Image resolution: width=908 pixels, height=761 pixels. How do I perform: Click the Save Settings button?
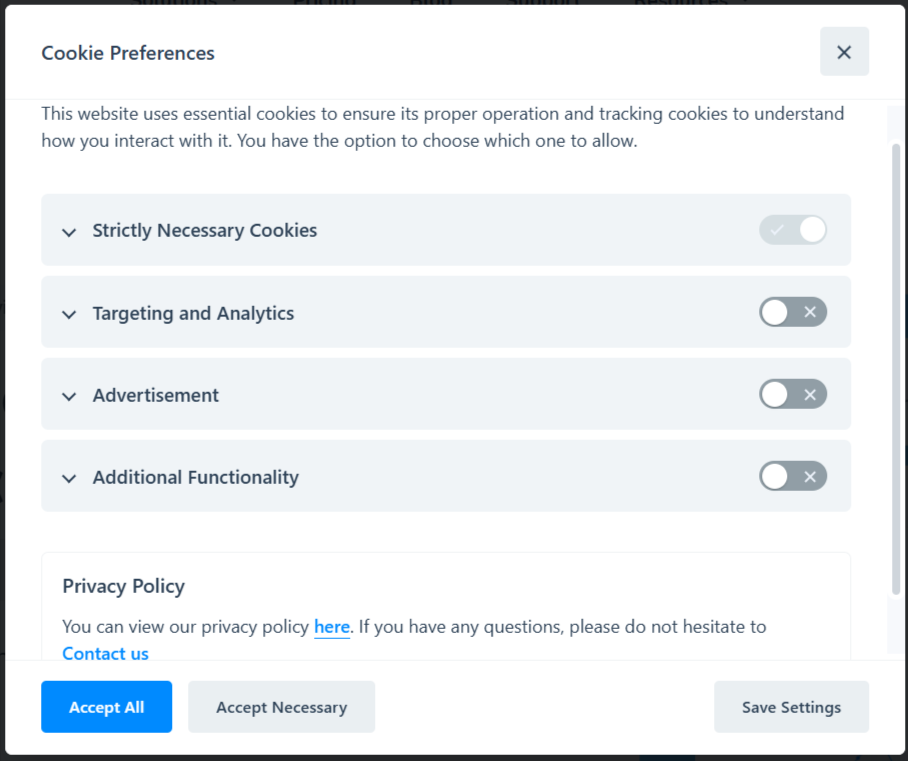pyautogui.click(x=791, y=706)
